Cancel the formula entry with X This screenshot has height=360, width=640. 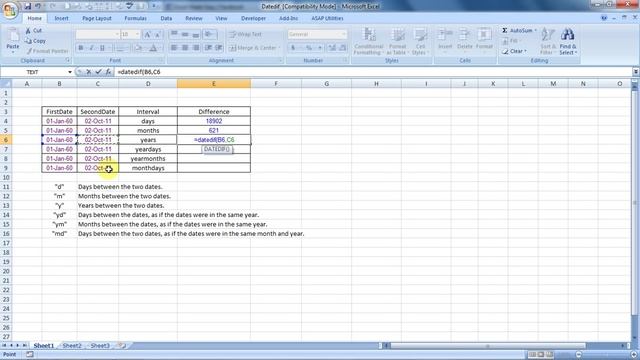(89, 72)
